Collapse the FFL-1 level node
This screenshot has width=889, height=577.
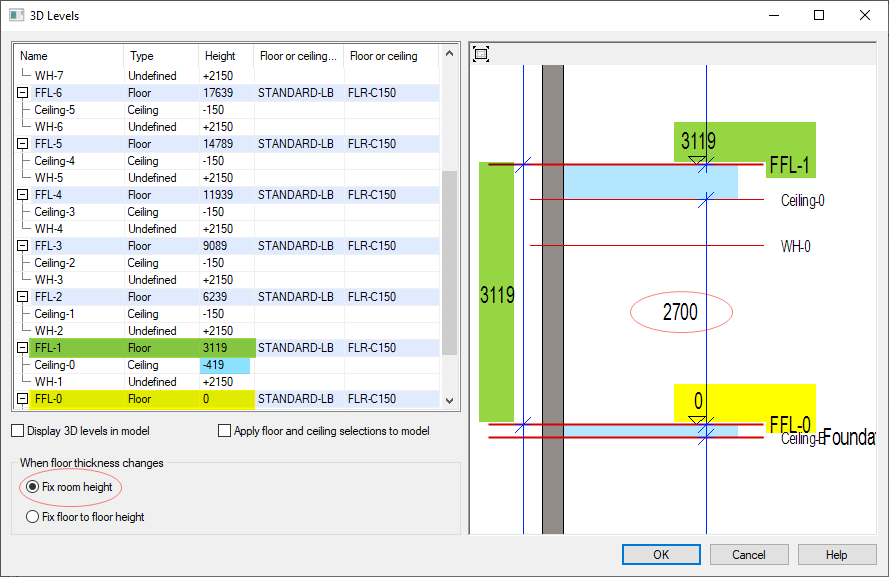pos(22,348)
